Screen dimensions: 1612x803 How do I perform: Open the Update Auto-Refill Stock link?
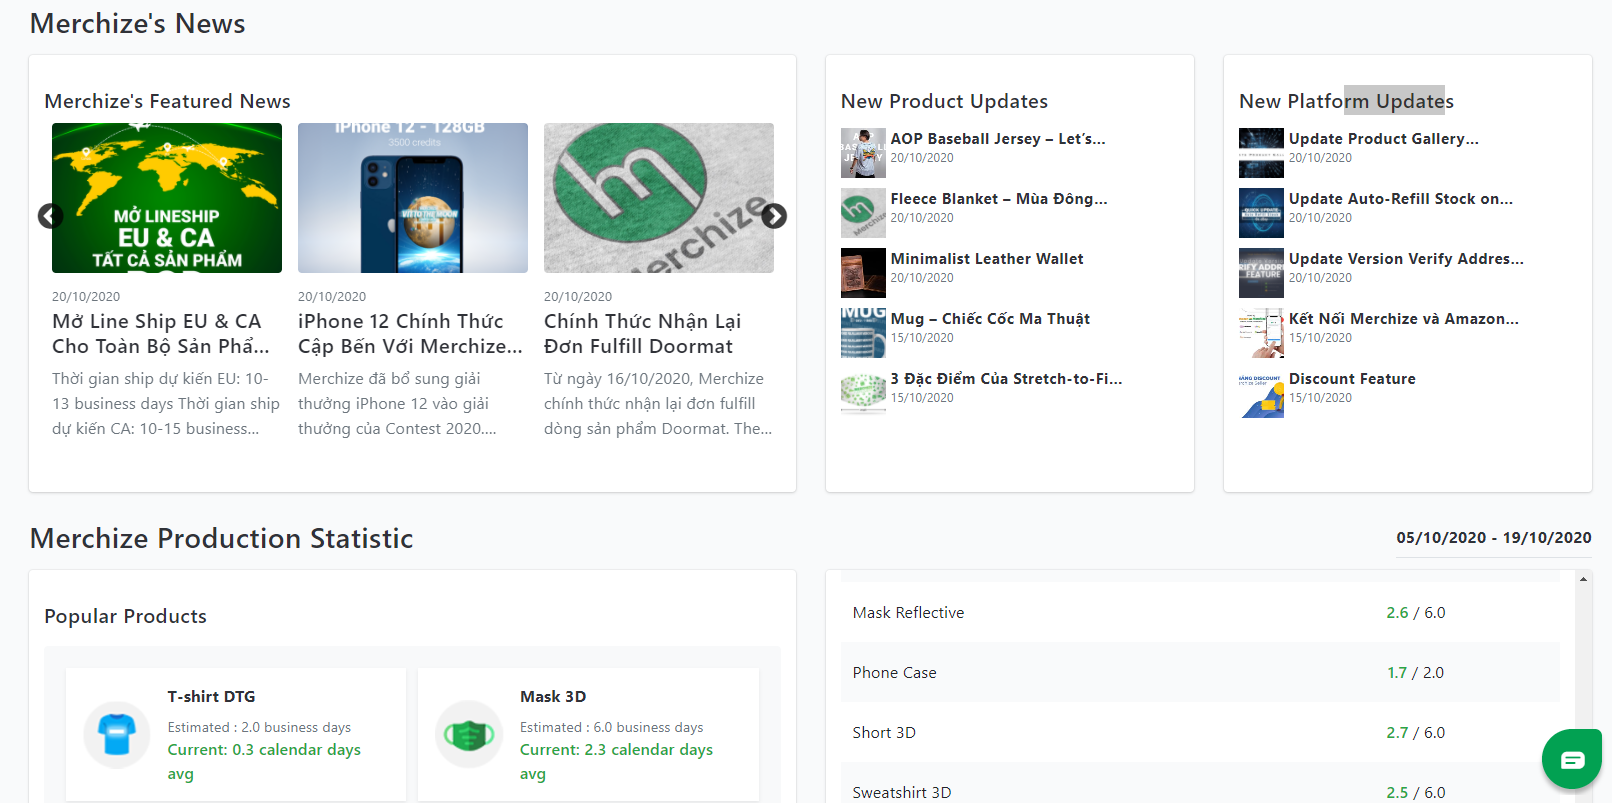(1401, 199)
